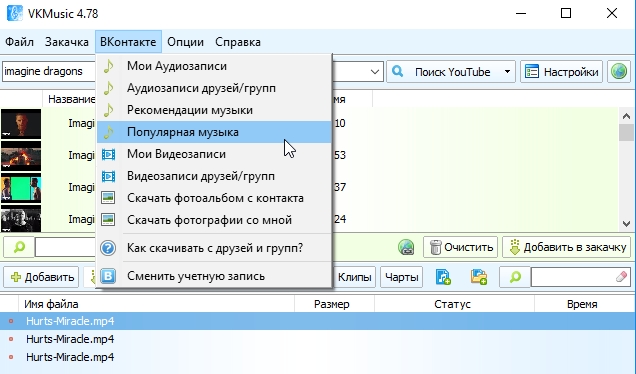Open the search history dropdown chevron
This screenshot has height=374, width=636.
[375, 72]
